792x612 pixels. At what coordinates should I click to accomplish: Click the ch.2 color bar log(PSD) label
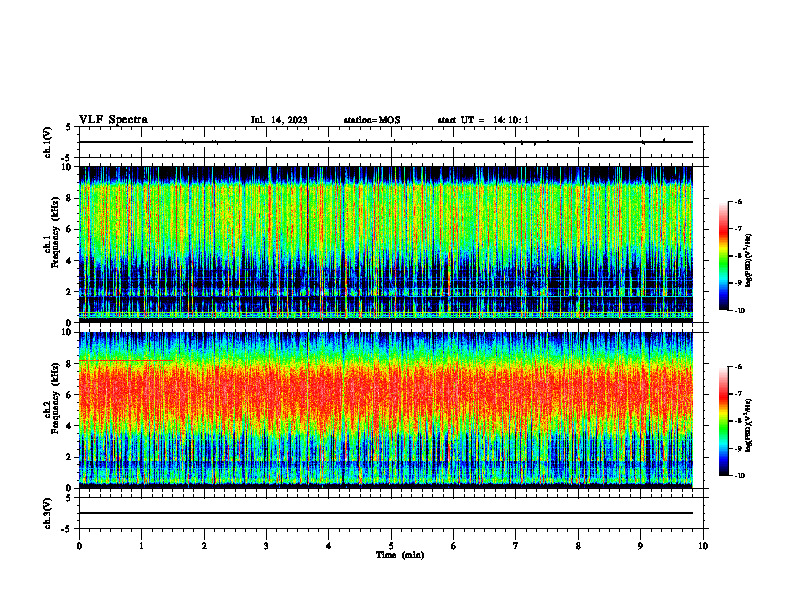coord(749,425)
